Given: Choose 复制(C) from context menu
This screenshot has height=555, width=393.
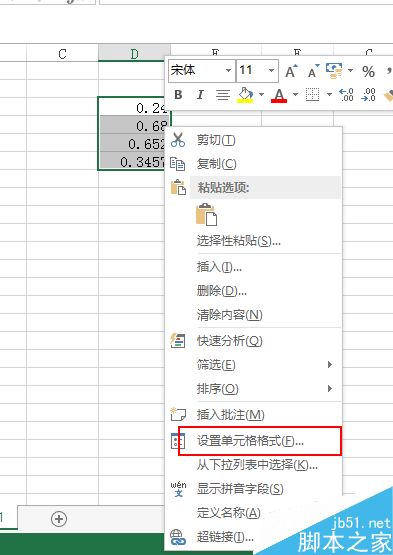Looking at the screenshot, I should point(253,164).
